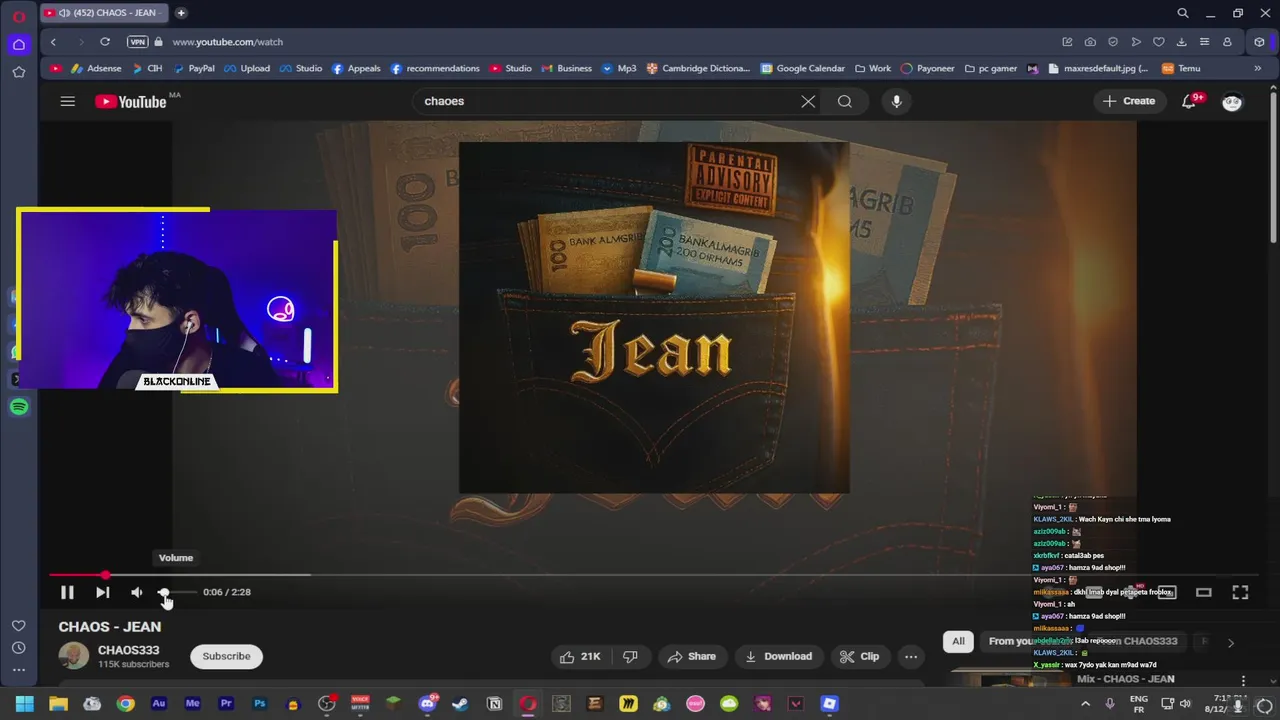Show more filter chips with right arrow
1280x720 pixels.
pos(1230,642)
